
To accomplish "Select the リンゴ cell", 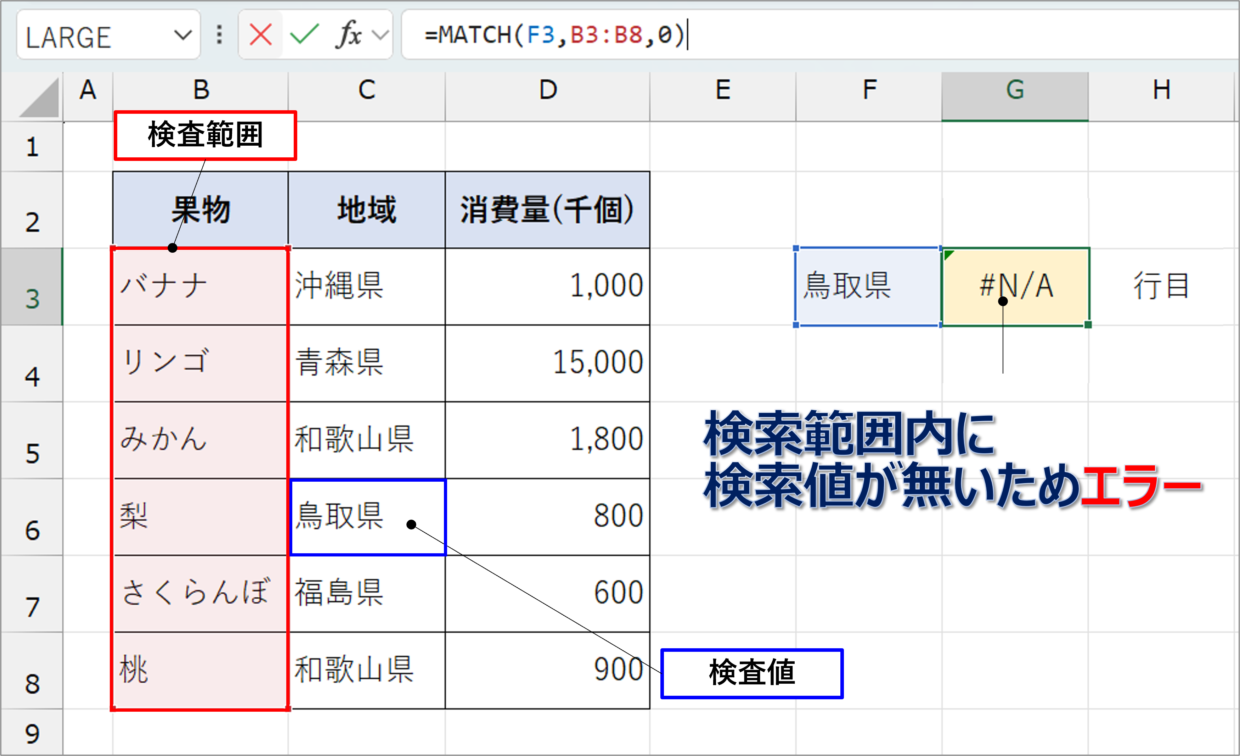I will [x=201, y=364].
